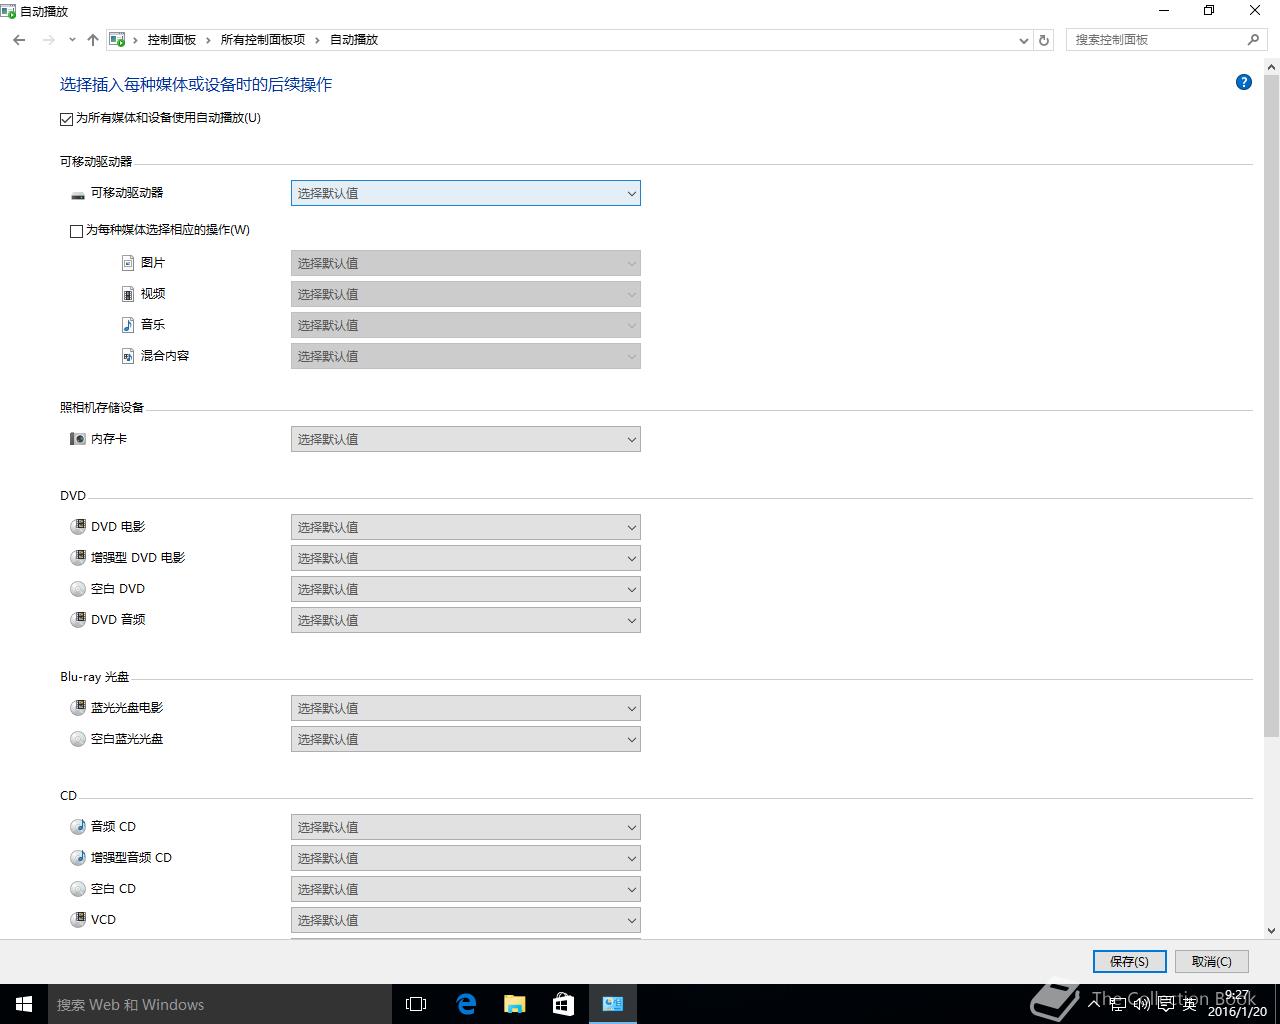Click the DVD 音频 disc icon
The height and width of the screenshot is (1024, 1280).
[x=78, y=620]
